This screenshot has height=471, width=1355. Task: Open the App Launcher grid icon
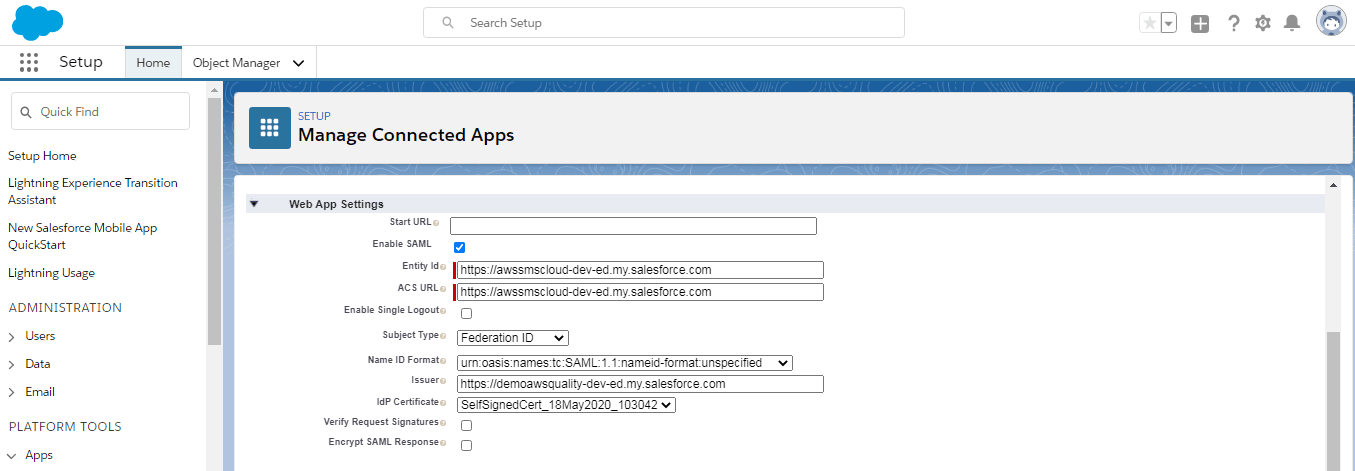coord(29,63)
